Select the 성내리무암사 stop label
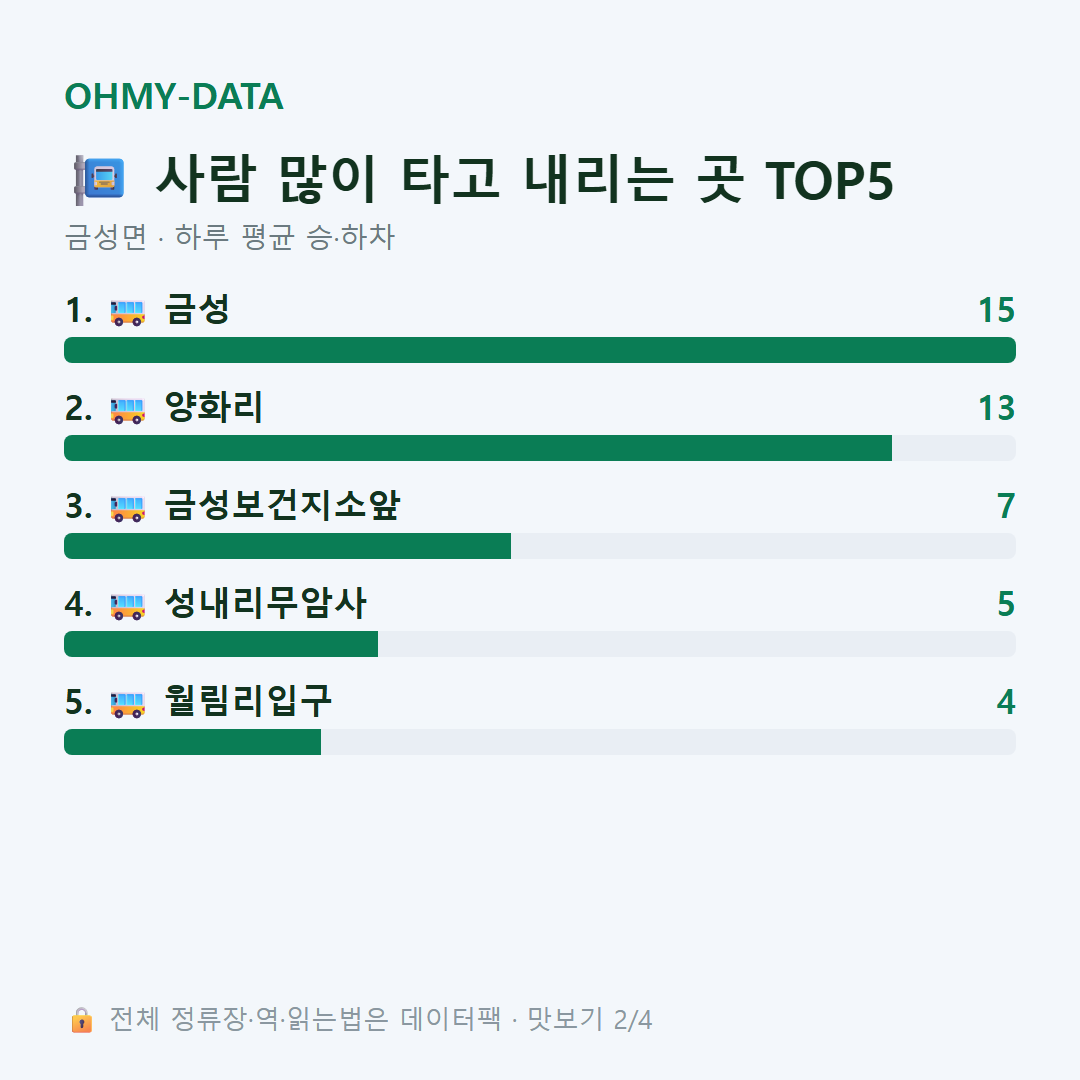1080x1080 pixels. point(265,603)
